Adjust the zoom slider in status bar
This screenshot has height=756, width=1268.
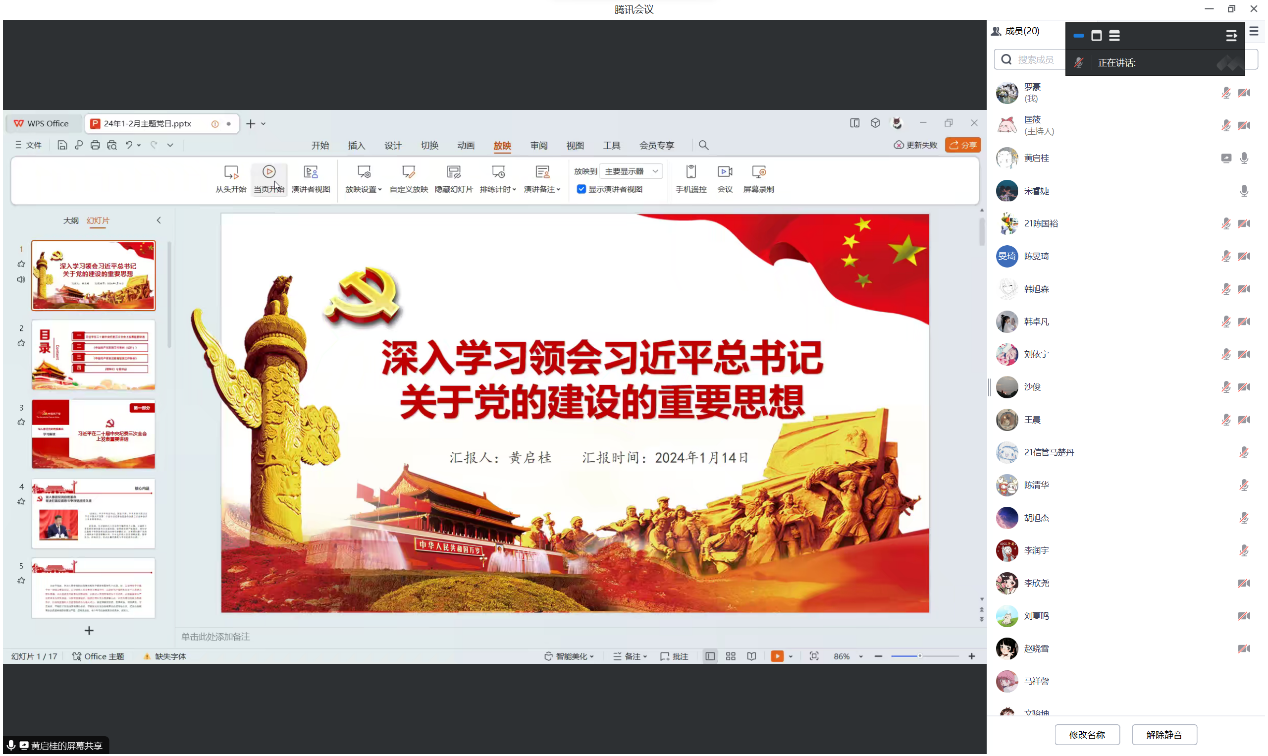tap(920, 656)
